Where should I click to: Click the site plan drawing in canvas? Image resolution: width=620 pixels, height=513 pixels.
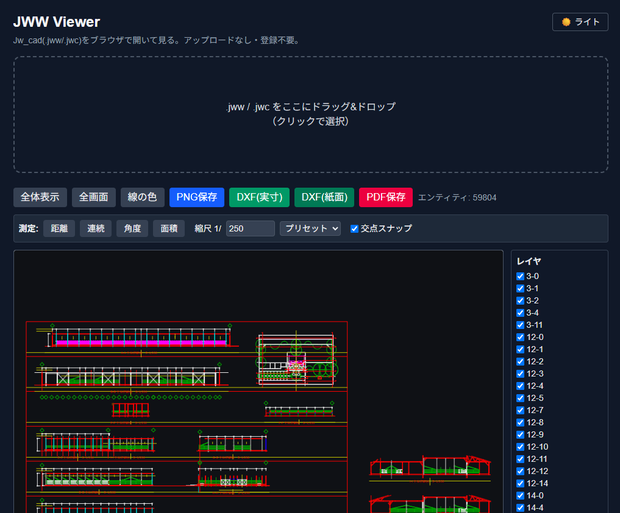tap(296, 360)
